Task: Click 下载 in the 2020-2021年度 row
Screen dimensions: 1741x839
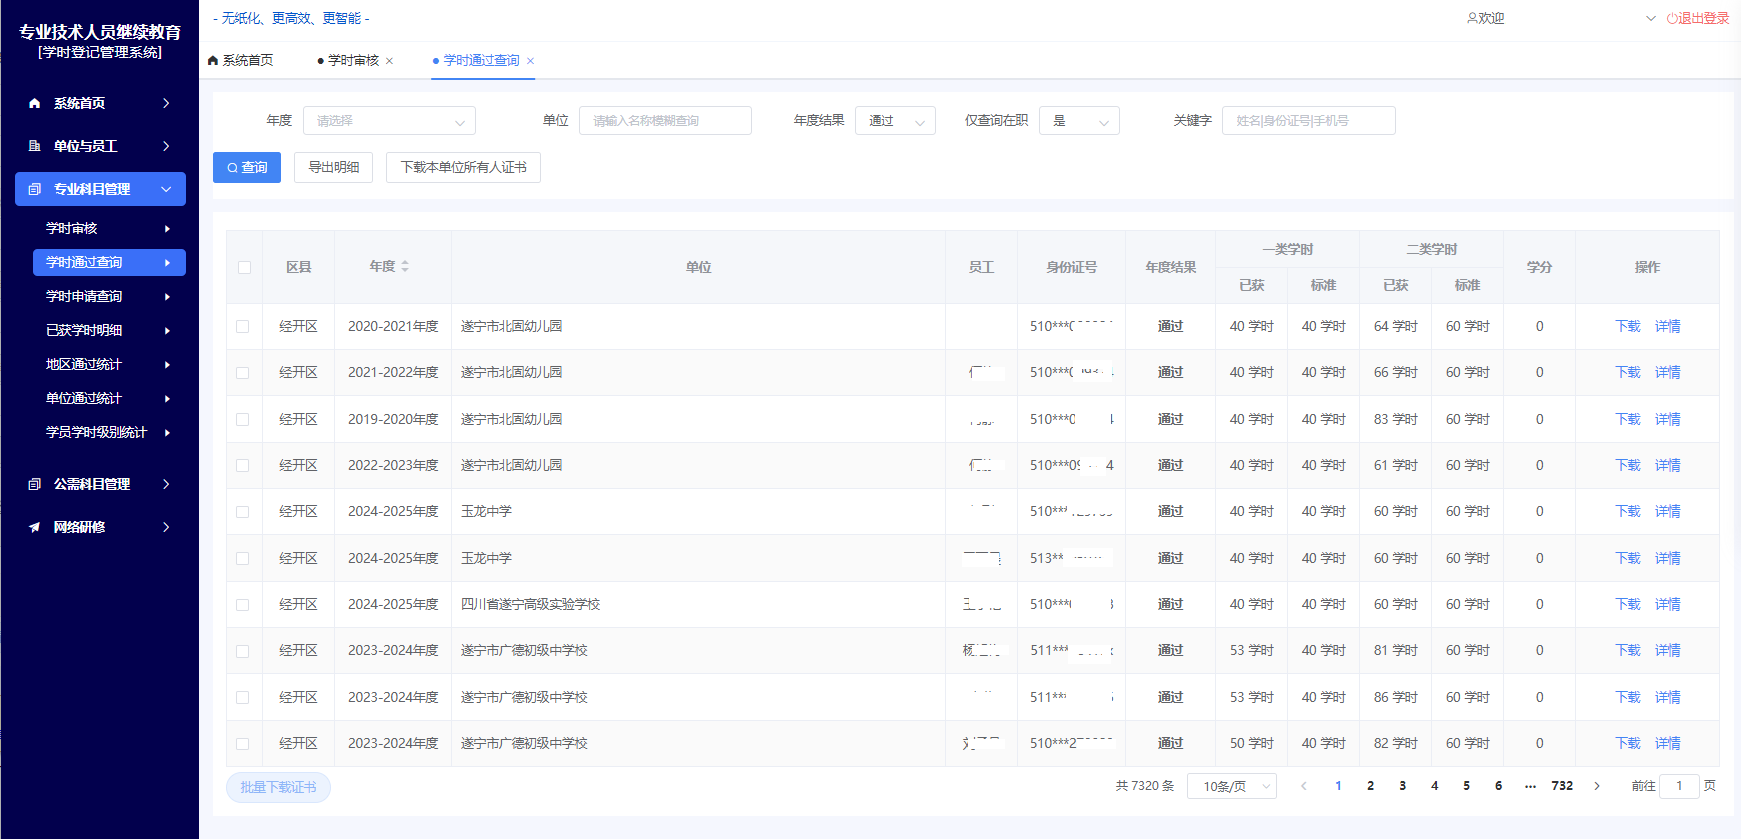Action: click(x=1628, y=326)
